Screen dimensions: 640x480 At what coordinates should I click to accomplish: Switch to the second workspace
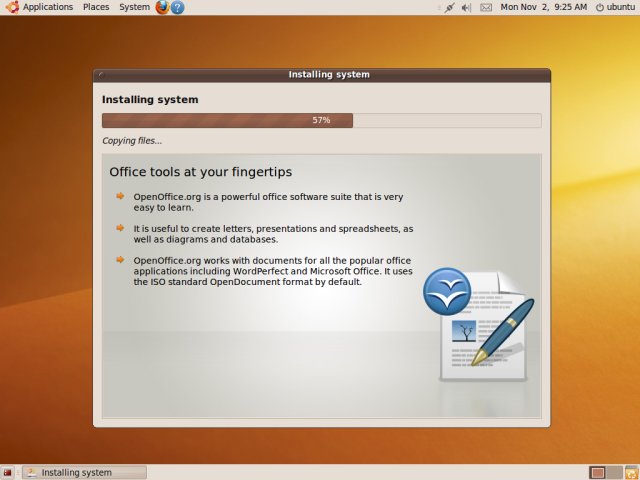tap(614, 473)
